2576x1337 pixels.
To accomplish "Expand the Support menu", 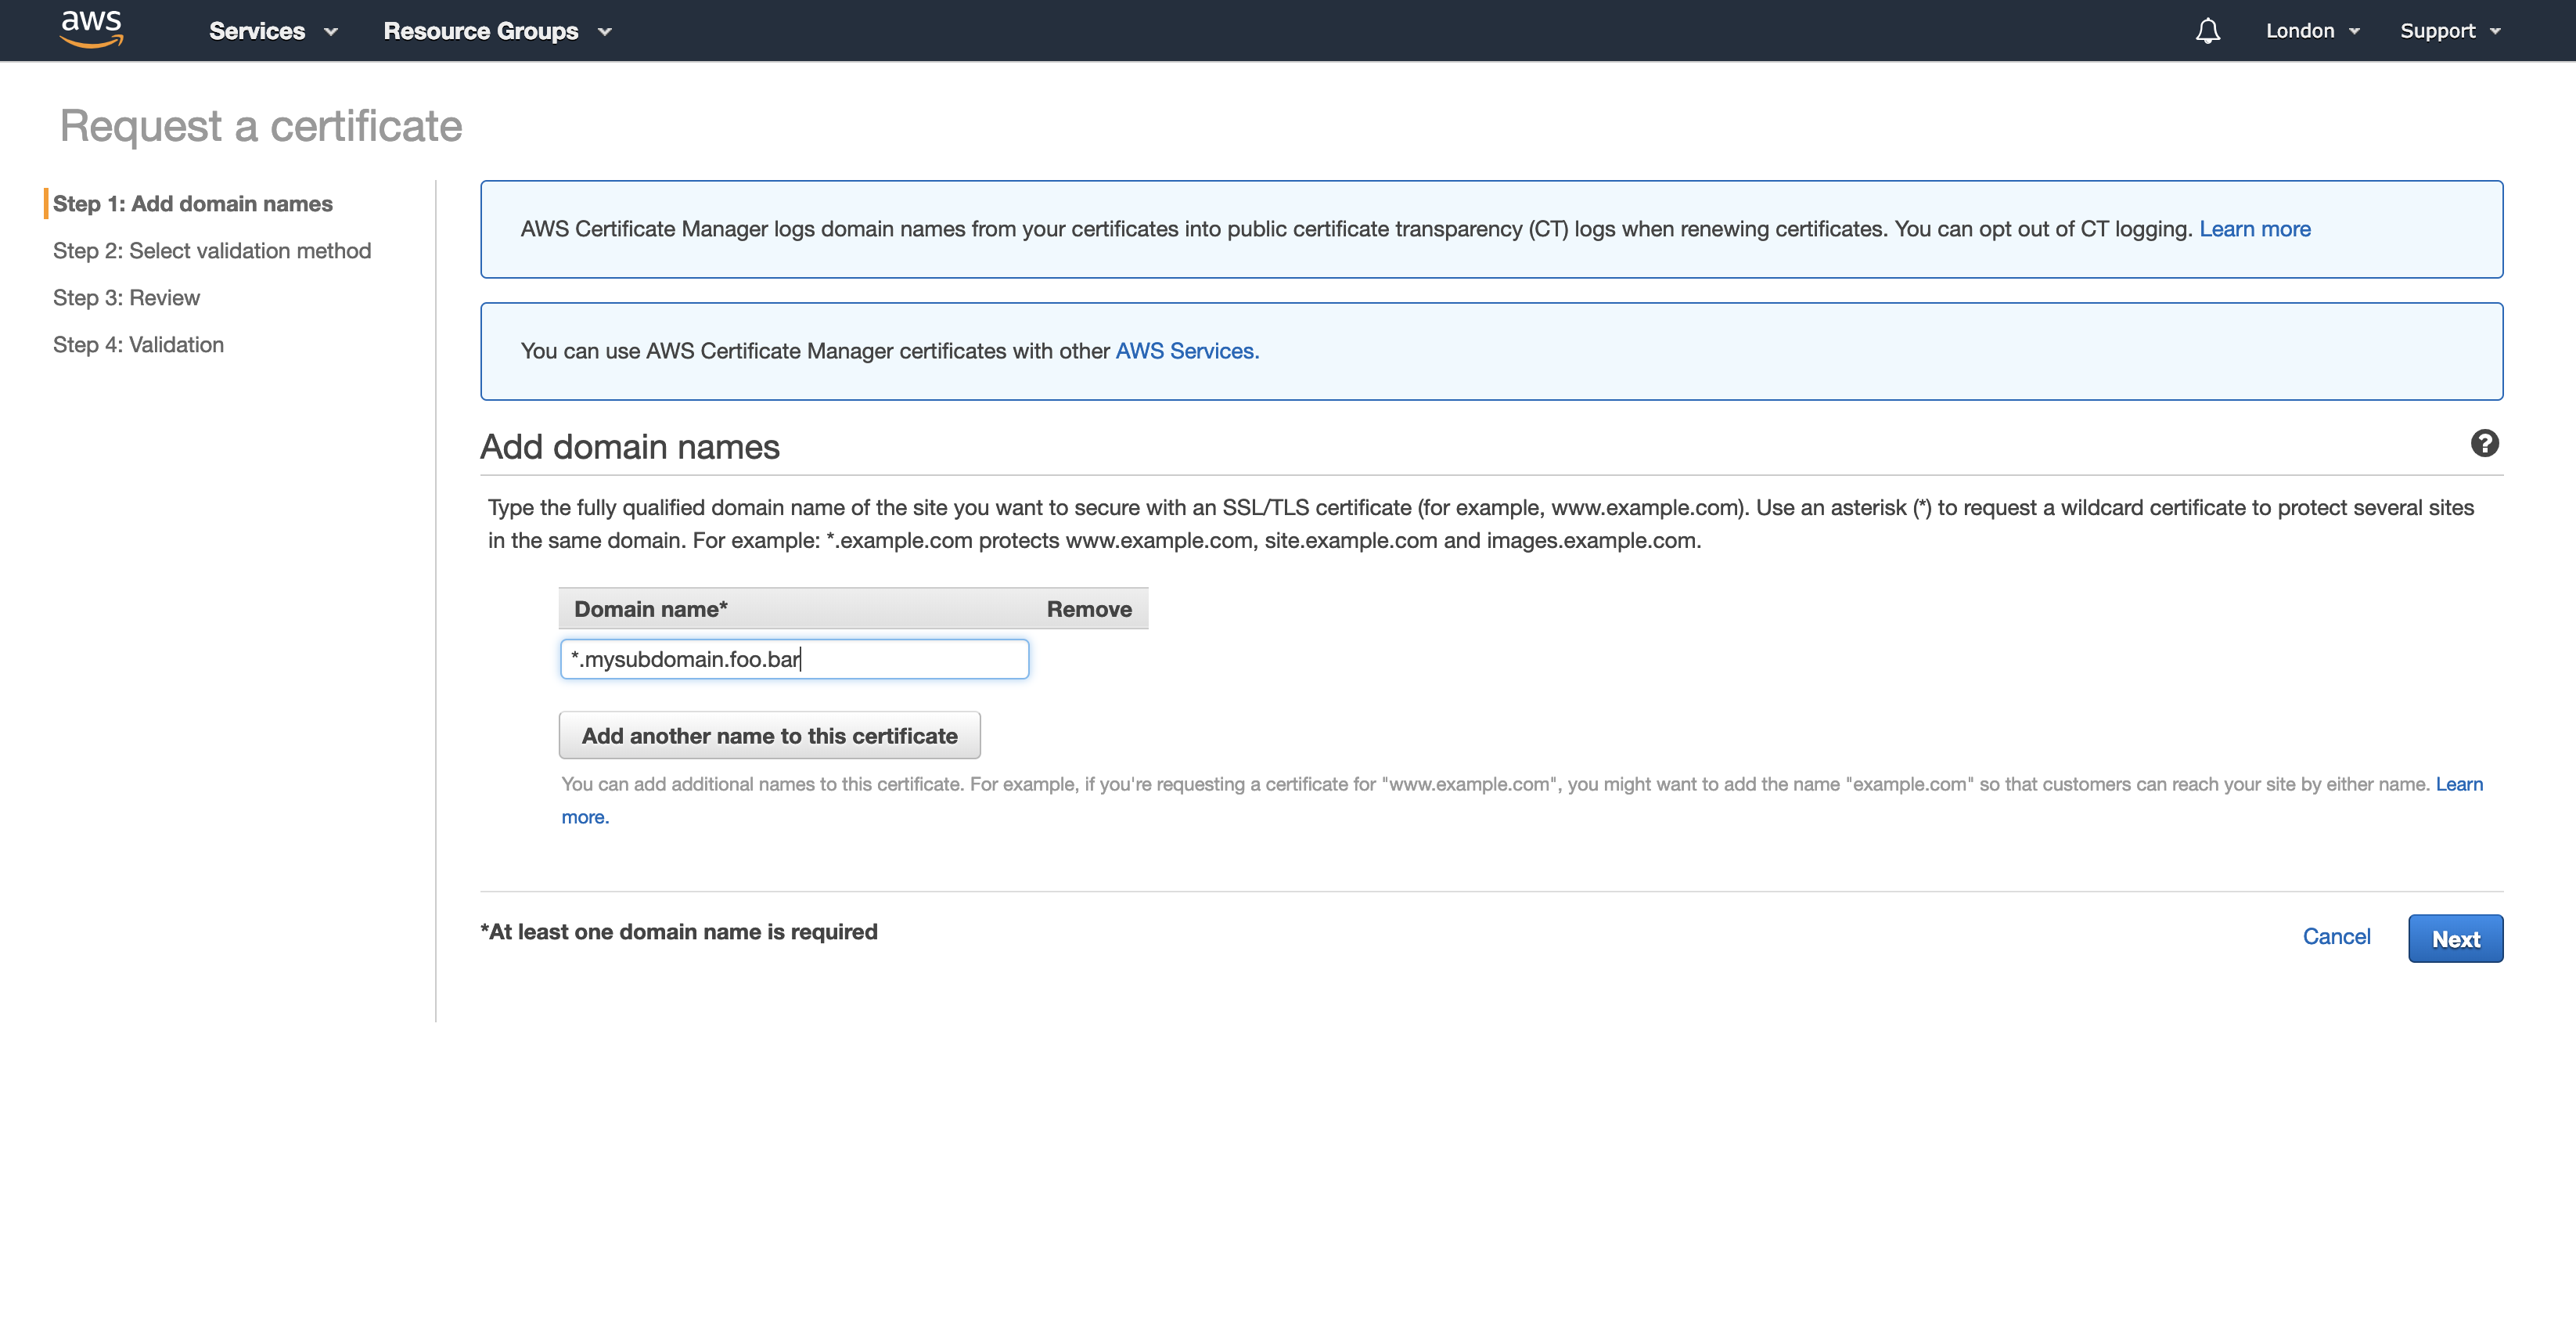I will coord(2449,31).
